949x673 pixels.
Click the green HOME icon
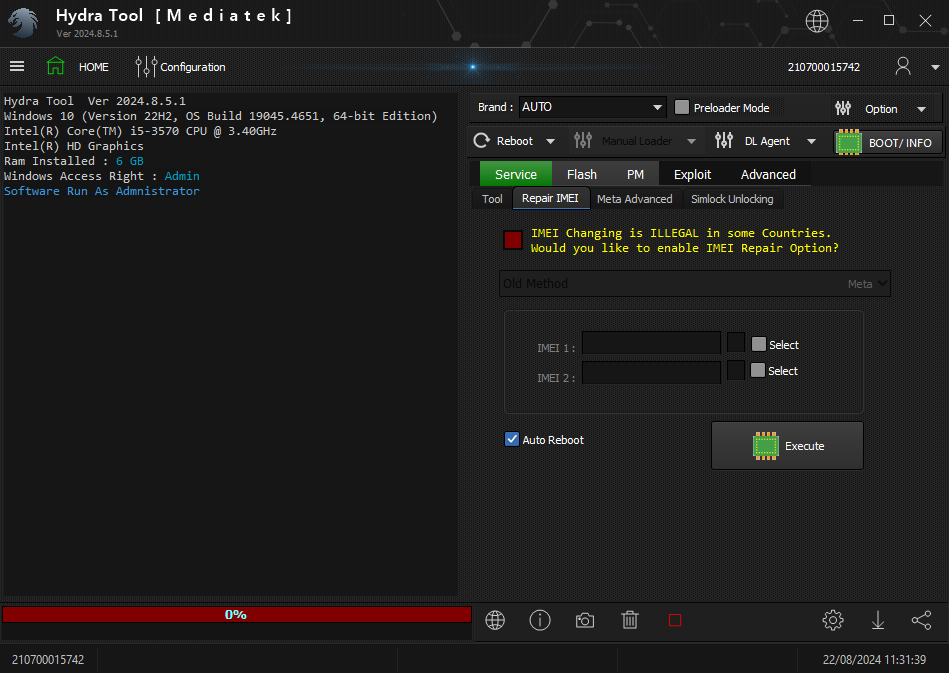tap(55, 67)
